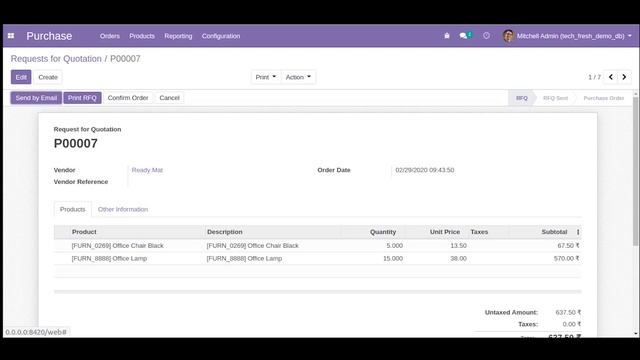Expand the Action dropdown

tap(298, 77)
